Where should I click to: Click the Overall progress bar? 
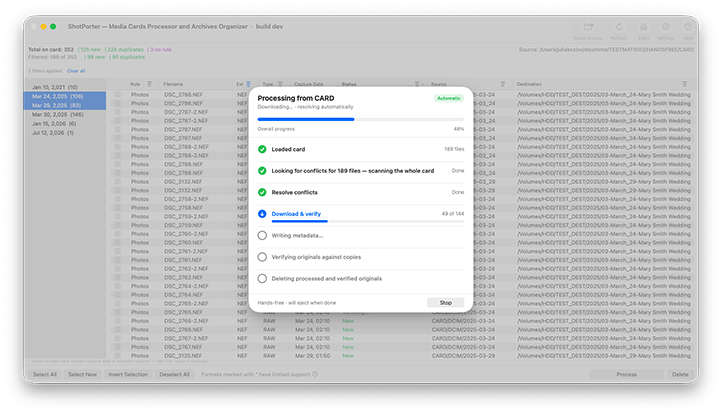coord(361,119)
